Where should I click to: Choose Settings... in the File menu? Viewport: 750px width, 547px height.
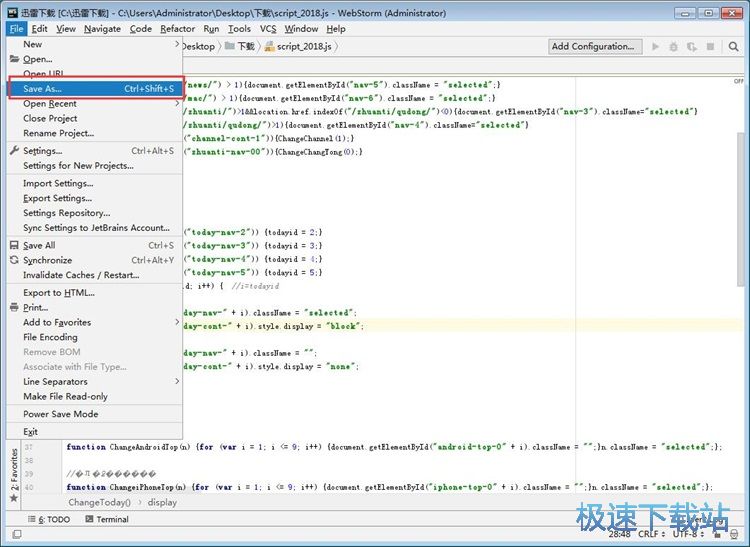[x=43, y=151]
